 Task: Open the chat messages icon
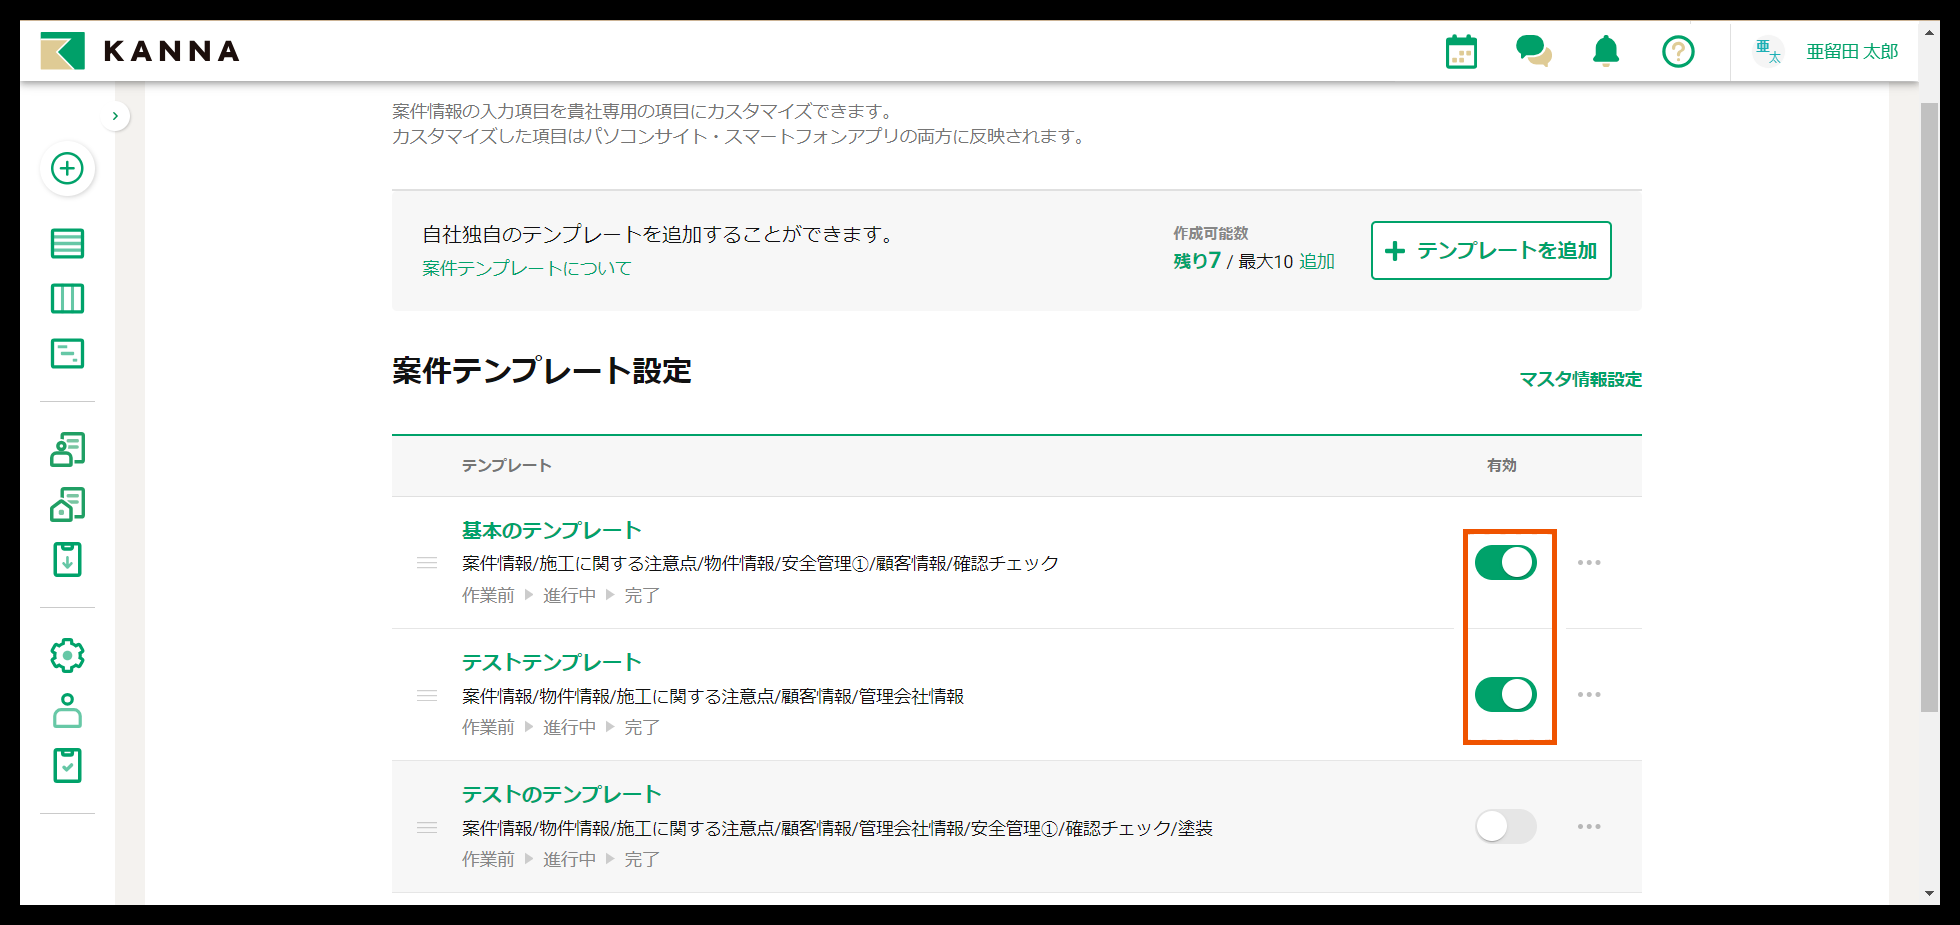(x=1533, y=50)
